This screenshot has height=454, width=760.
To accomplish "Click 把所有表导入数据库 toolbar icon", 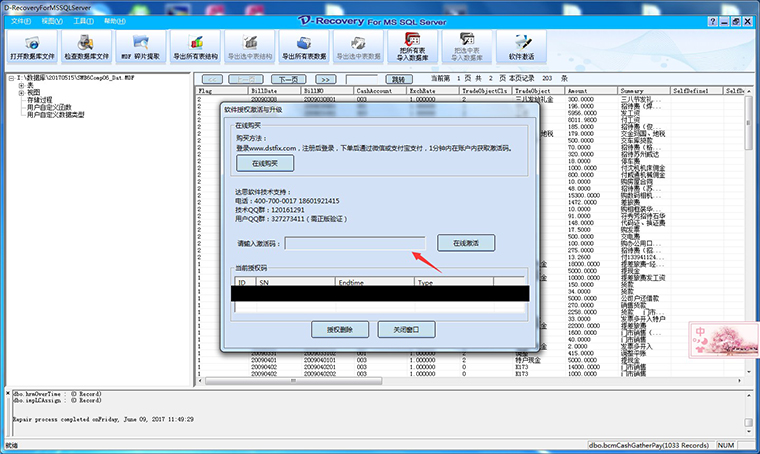I will [x=412, y=47].
